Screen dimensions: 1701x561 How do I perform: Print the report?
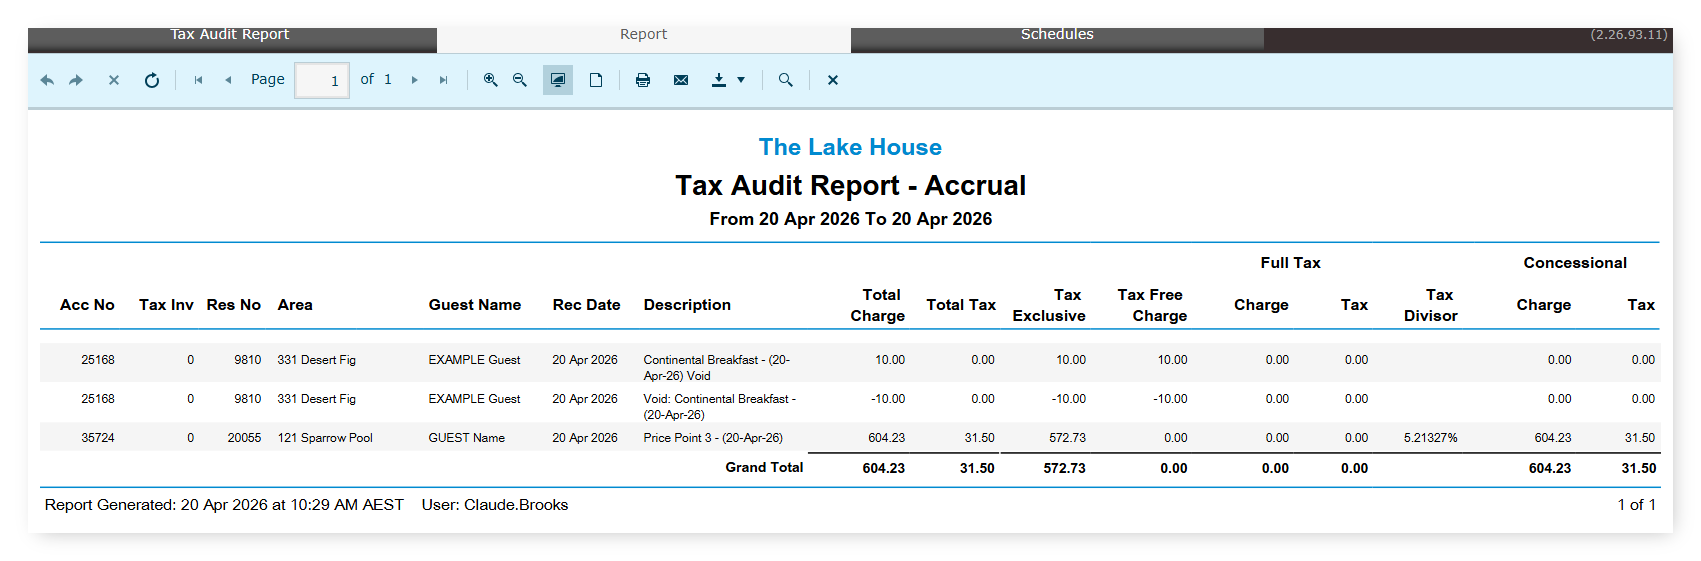coord(643,80)
